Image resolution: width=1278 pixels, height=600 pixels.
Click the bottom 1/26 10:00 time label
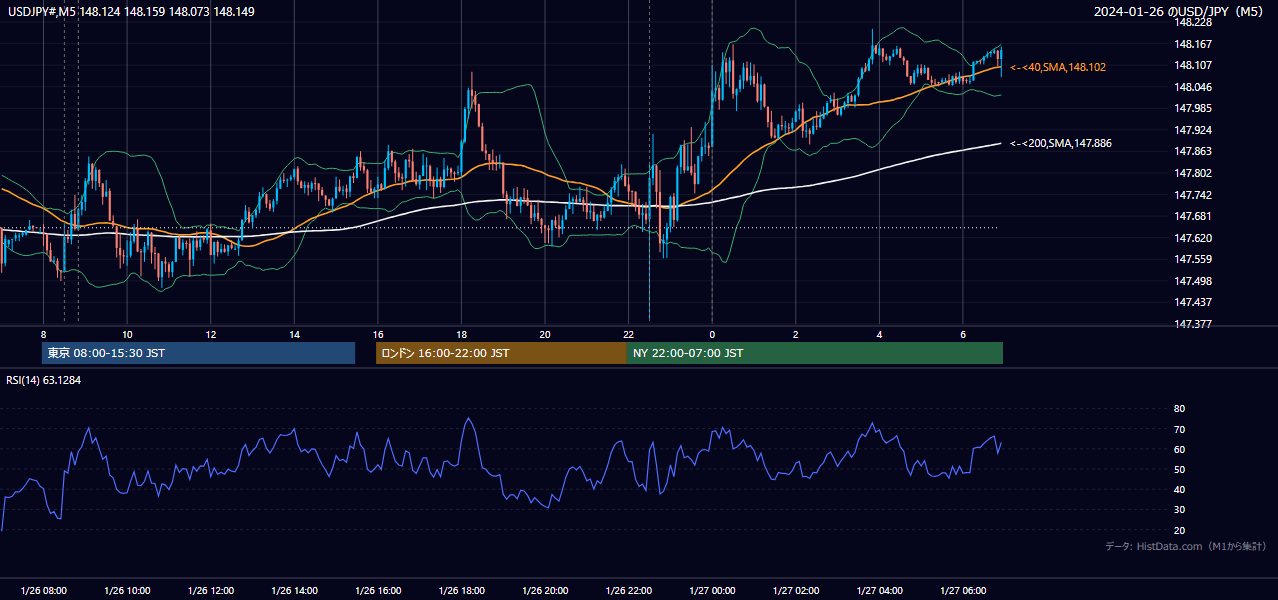tap(127, 591)
